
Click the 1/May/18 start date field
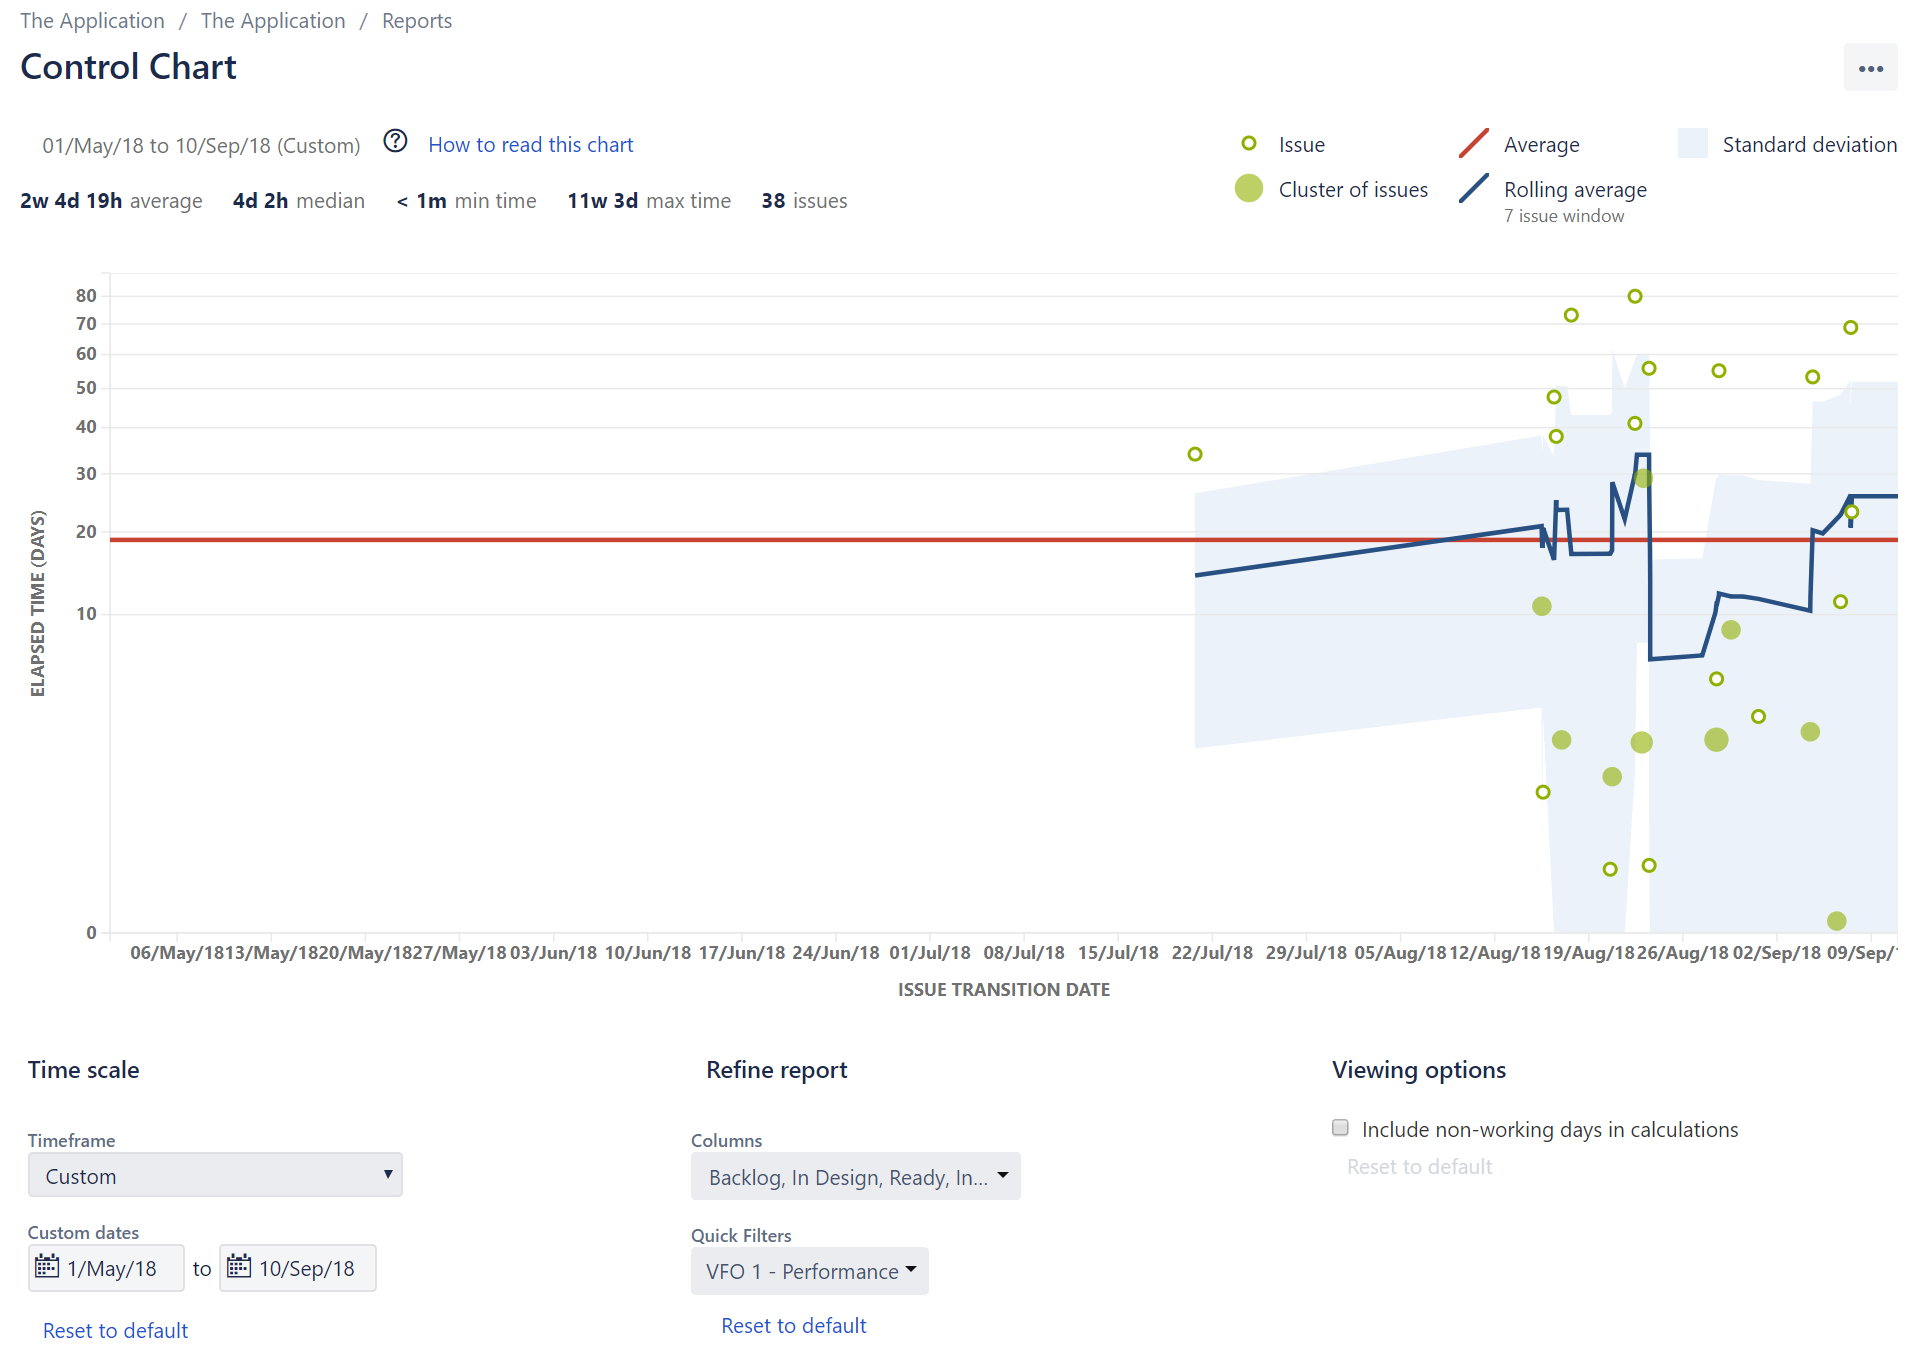point(106,1268)
